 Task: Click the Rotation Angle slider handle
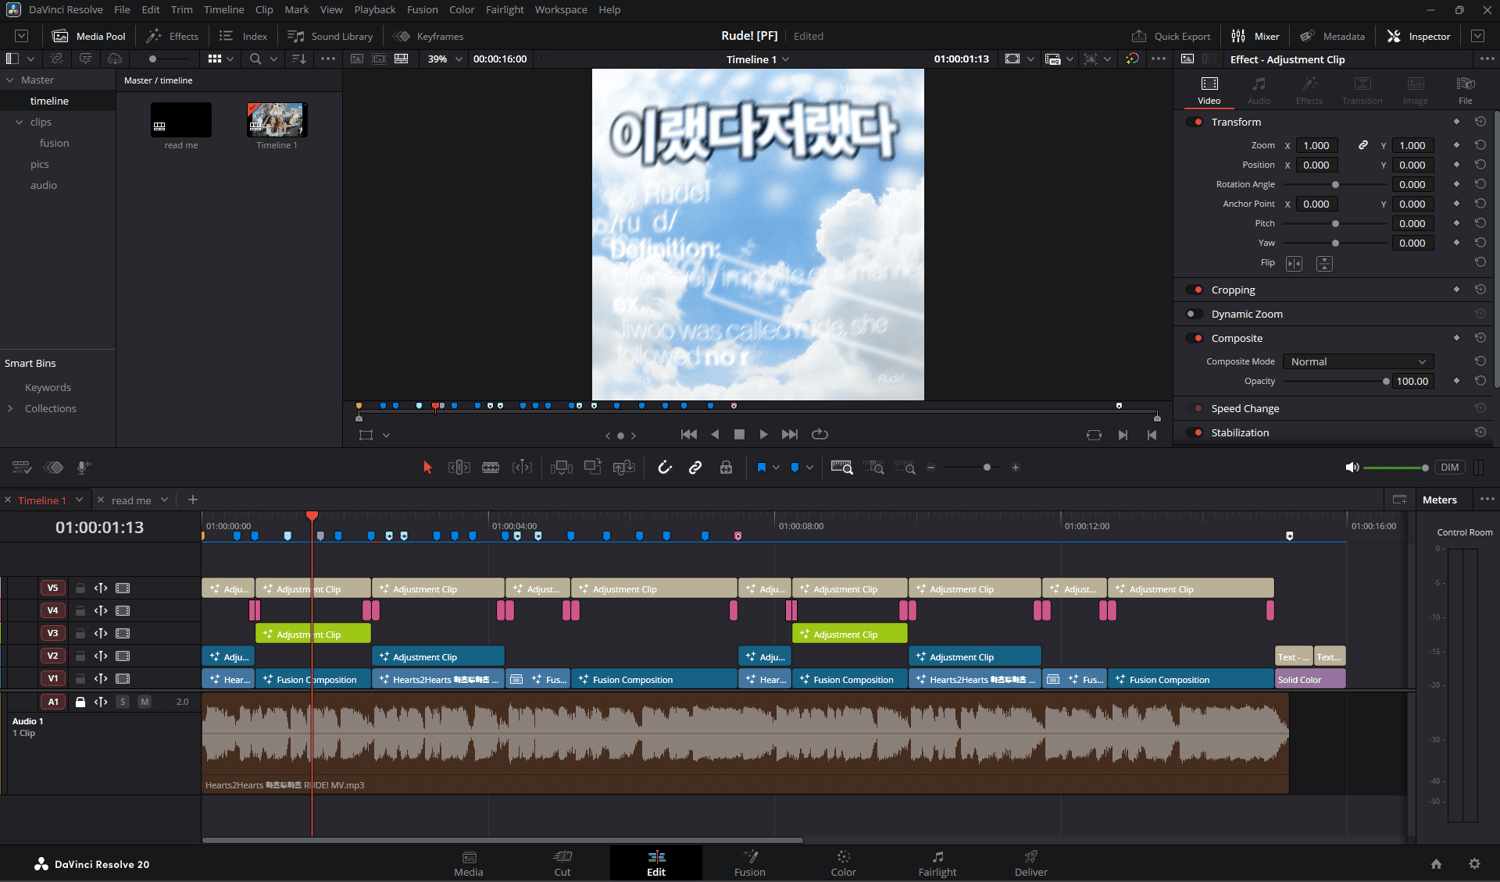click(1335, 184)
